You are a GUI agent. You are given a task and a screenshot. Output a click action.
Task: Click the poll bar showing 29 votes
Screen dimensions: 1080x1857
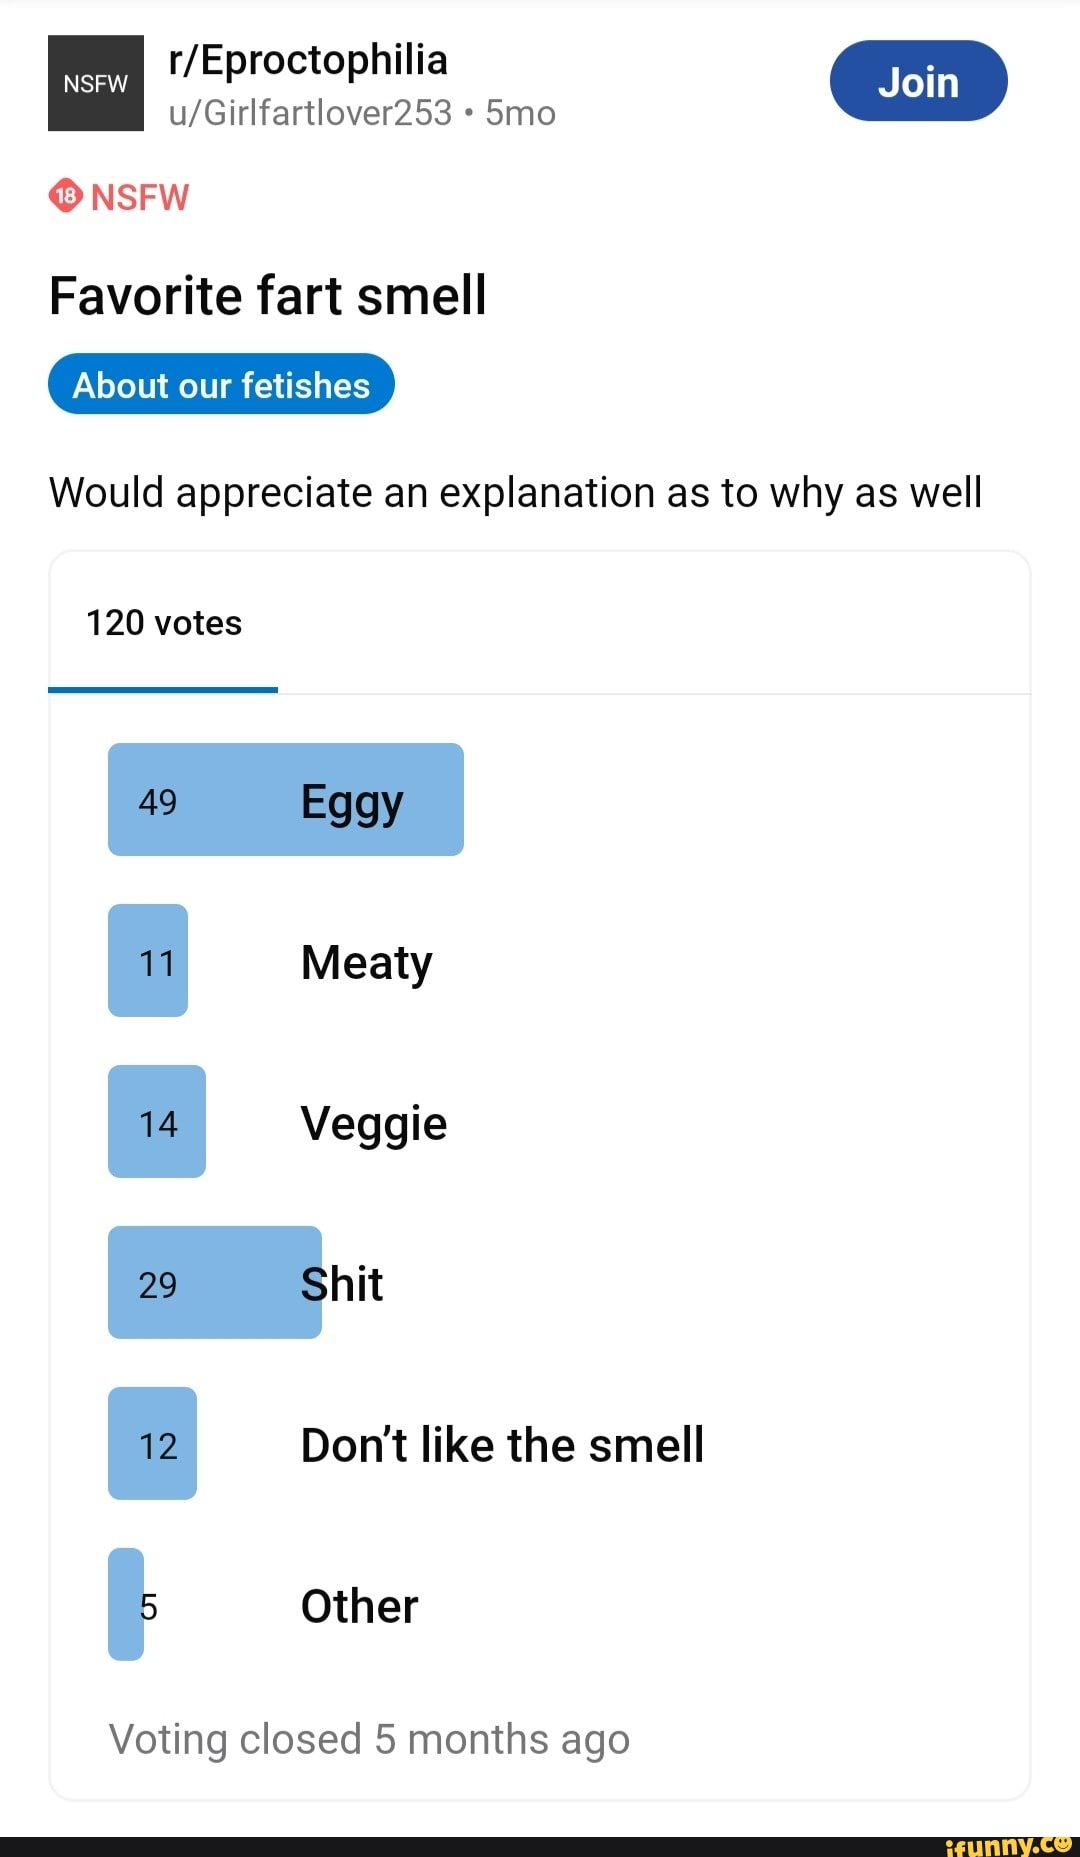(x=215, y=1283)
